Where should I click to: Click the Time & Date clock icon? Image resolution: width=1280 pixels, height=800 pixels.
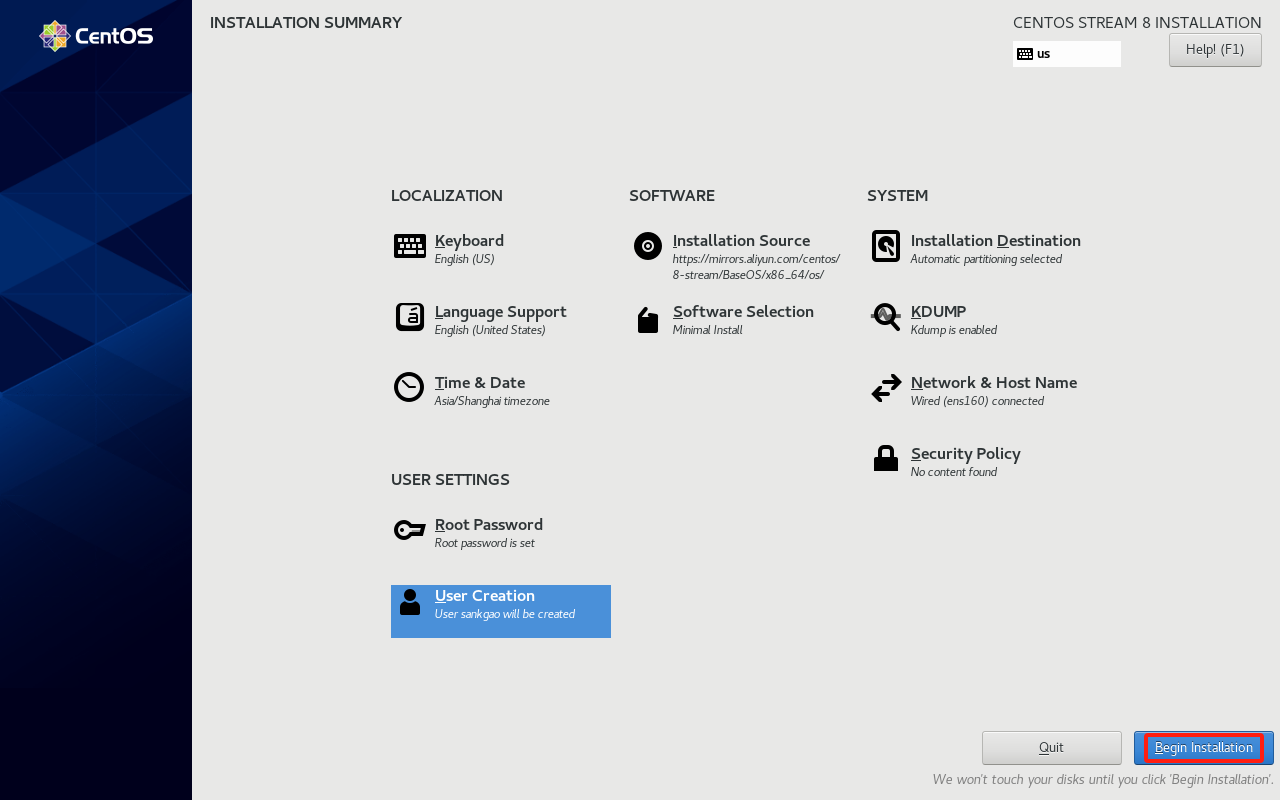coord(409,387)
